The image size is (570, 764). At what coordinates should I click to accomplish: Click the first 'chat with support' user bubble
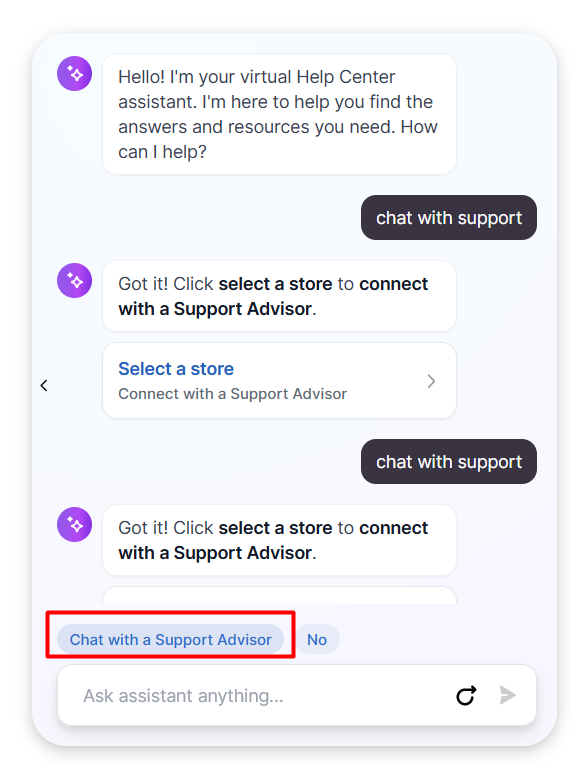449,218
